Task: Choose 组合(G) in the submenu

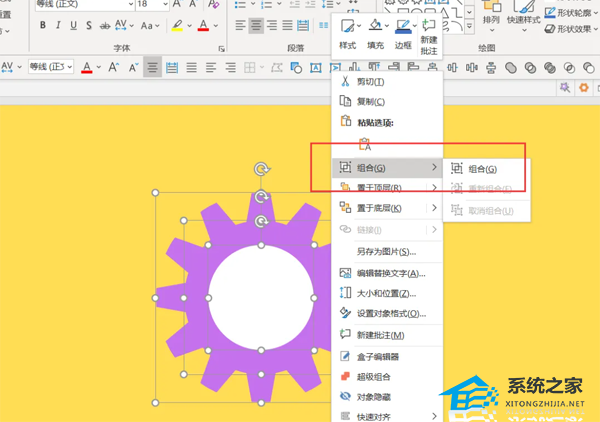Action: 486,169
